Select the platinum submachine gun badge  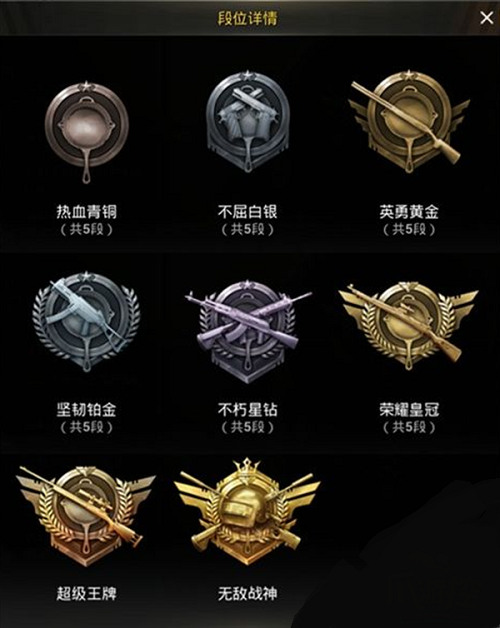pyautogui.click(x=87, y=322)
